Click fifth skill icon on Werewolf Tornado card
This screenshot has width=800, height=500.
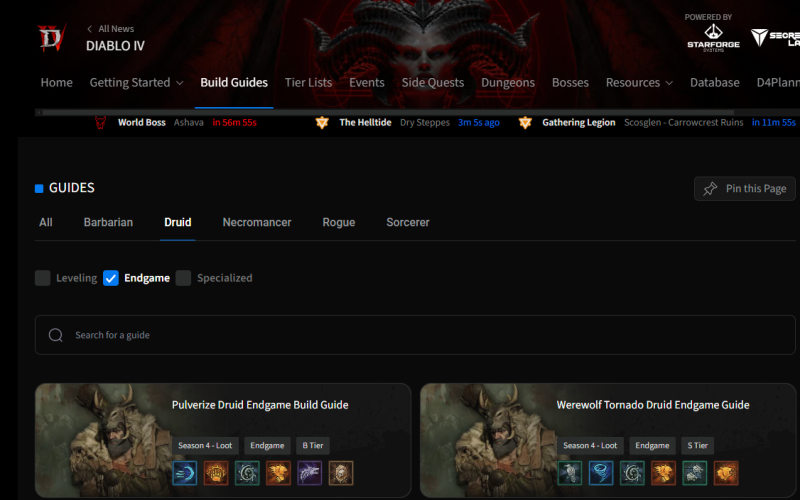[x=694, y=473]
